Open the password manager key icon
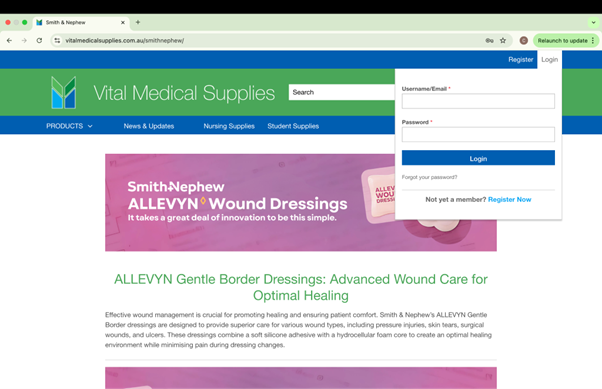The image size is (602, 389). click(x=490, y=40)
